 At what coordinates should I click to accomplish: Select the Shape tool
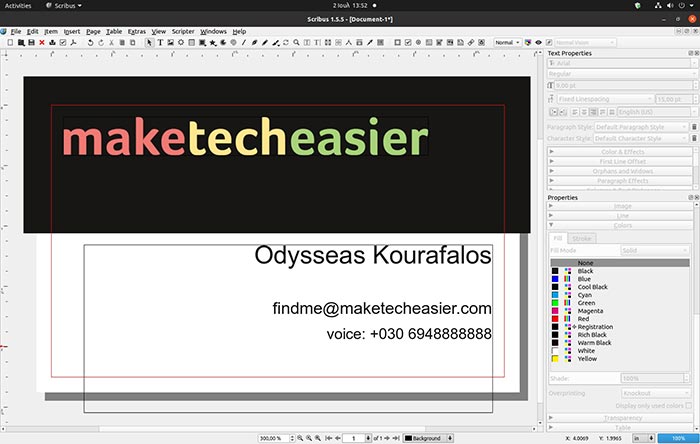(202, 42)
